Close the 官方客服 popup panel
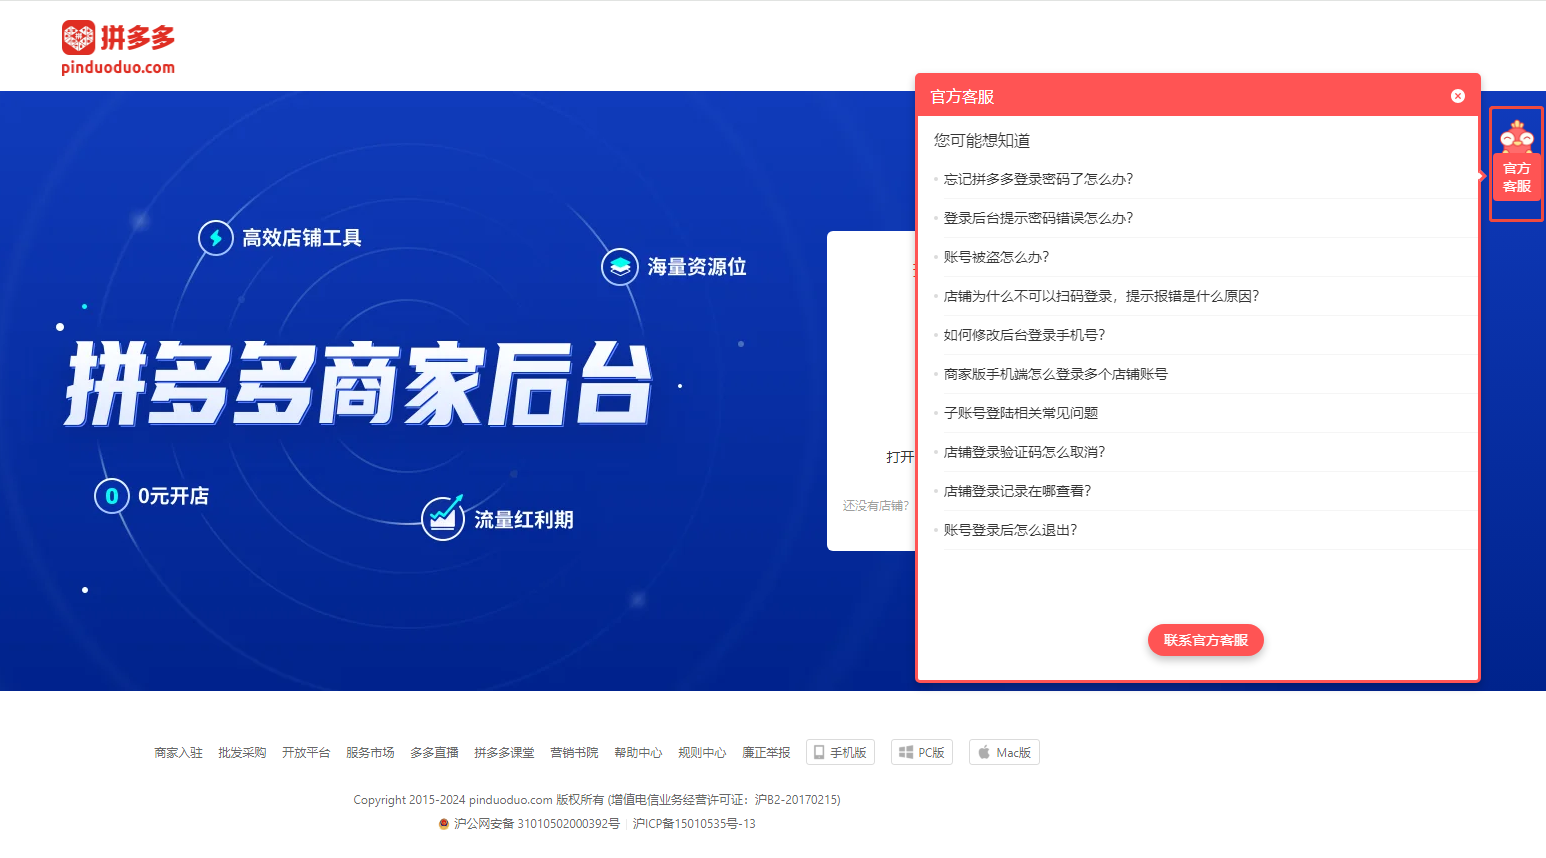 (1458, 96)
